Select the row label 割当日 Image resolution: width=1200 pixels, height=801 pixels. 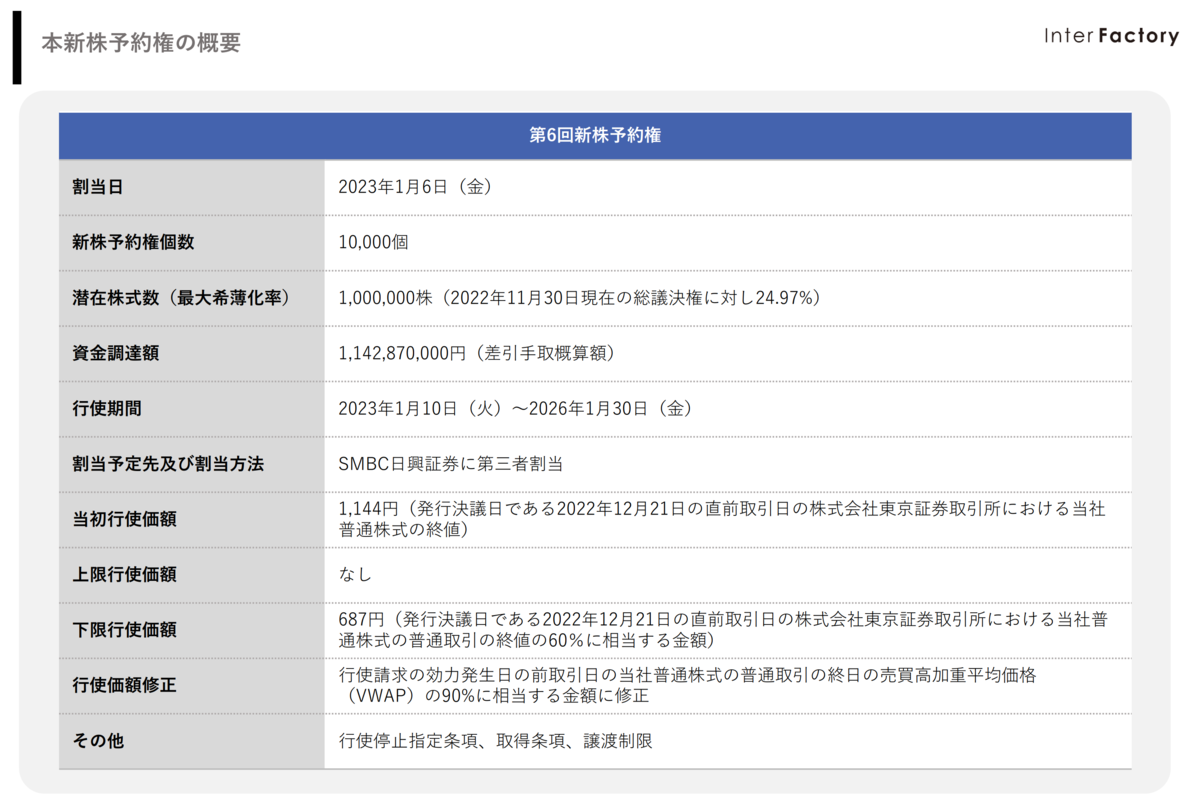coord(98,187)
